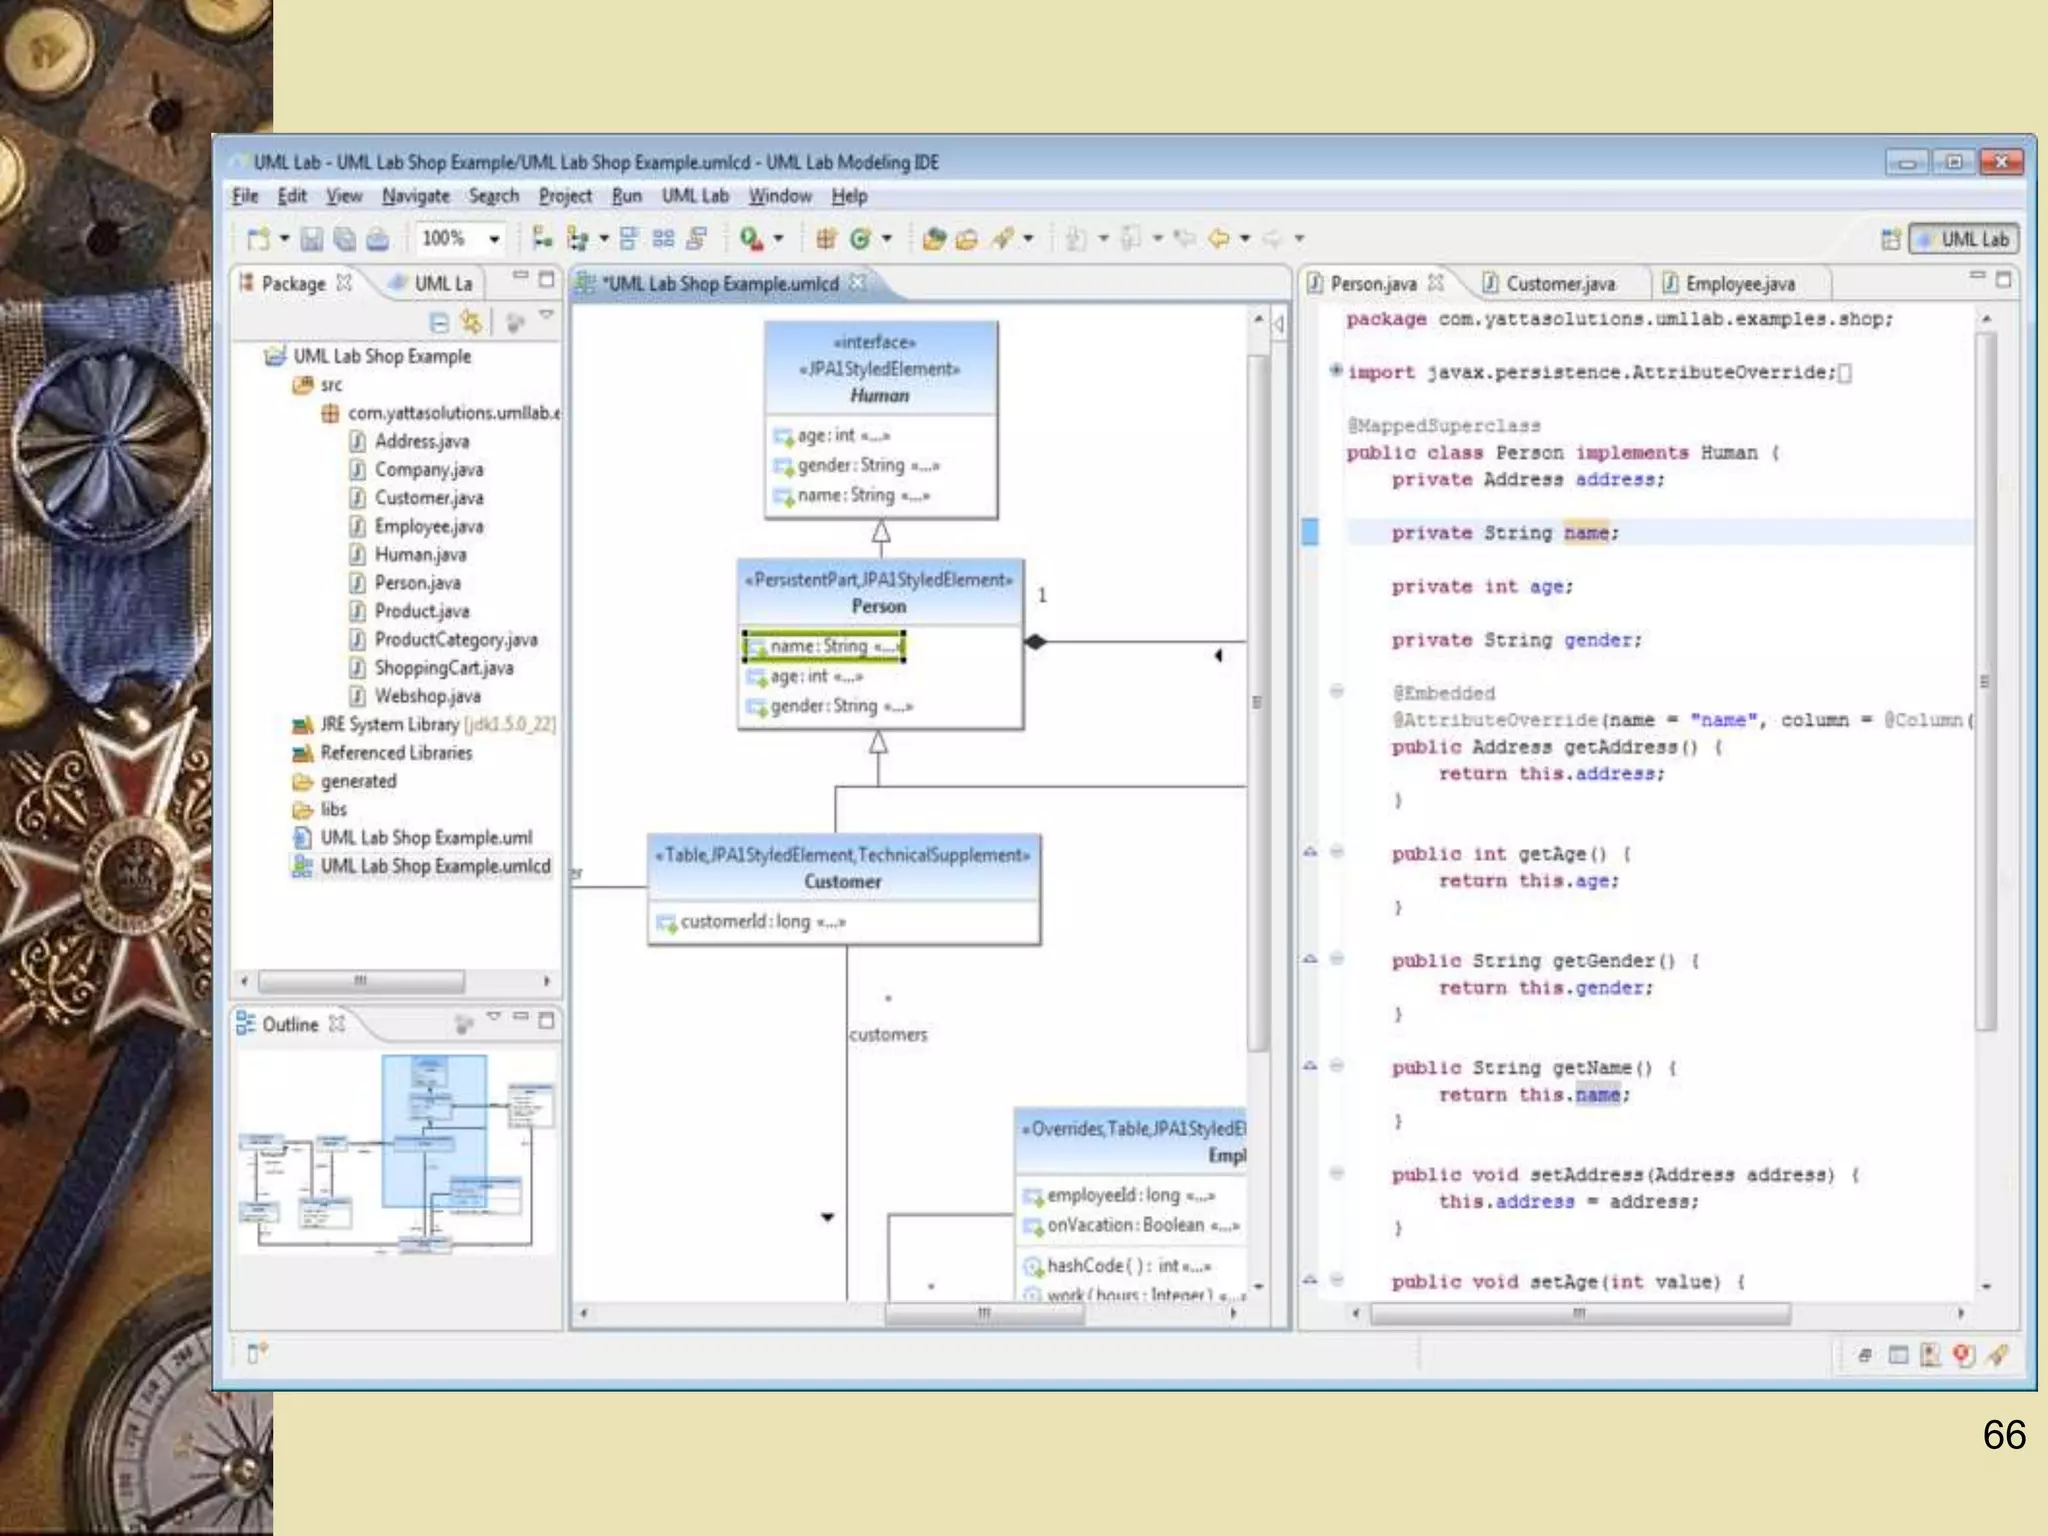Image resolution: width=2048 pixels, height=1536 pixels.
Task: Click the Open Type folder icon
Action: pyautogui.click(x=934, y=239)
